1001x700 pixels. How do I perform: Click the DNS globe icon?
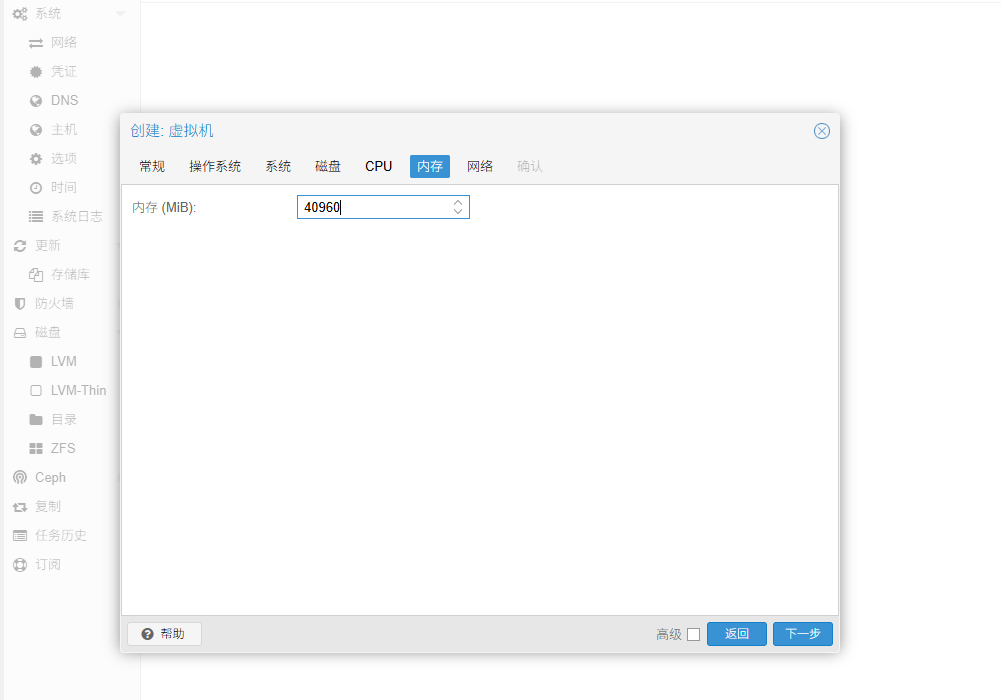tap(36, 101)
